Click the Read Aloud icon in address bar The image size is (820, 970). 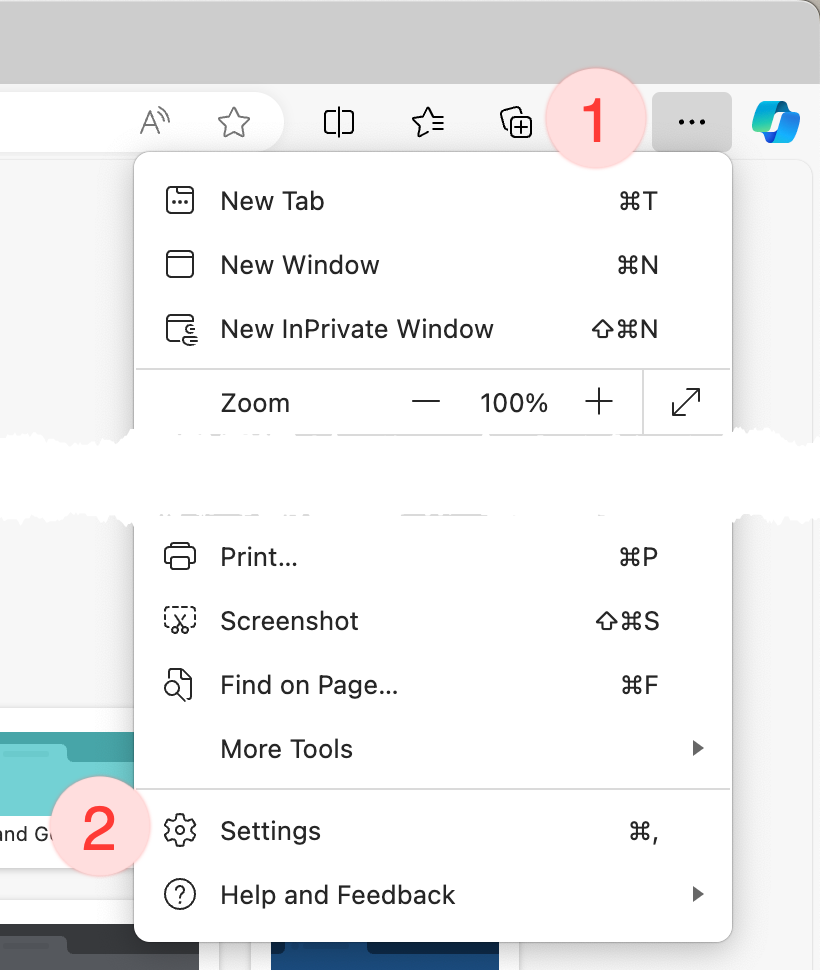154,123
